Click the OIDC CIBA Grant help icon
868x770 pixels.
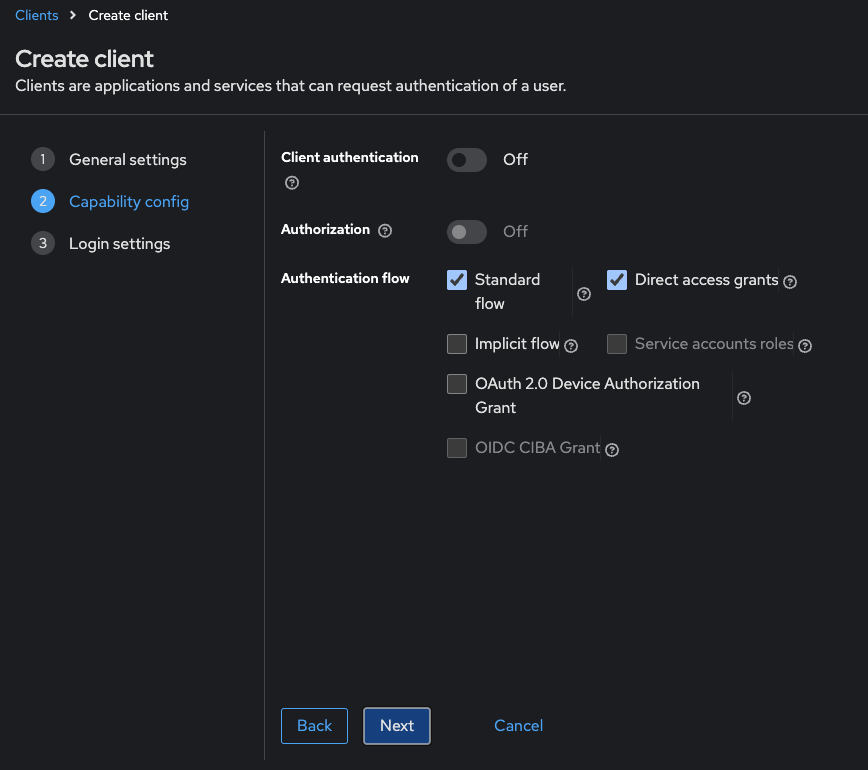611,450
